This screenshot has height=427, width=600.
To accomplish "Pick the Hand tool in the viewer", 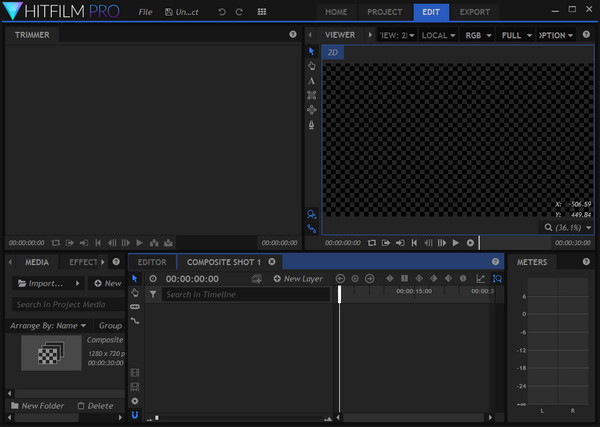I will coord(312,65).
